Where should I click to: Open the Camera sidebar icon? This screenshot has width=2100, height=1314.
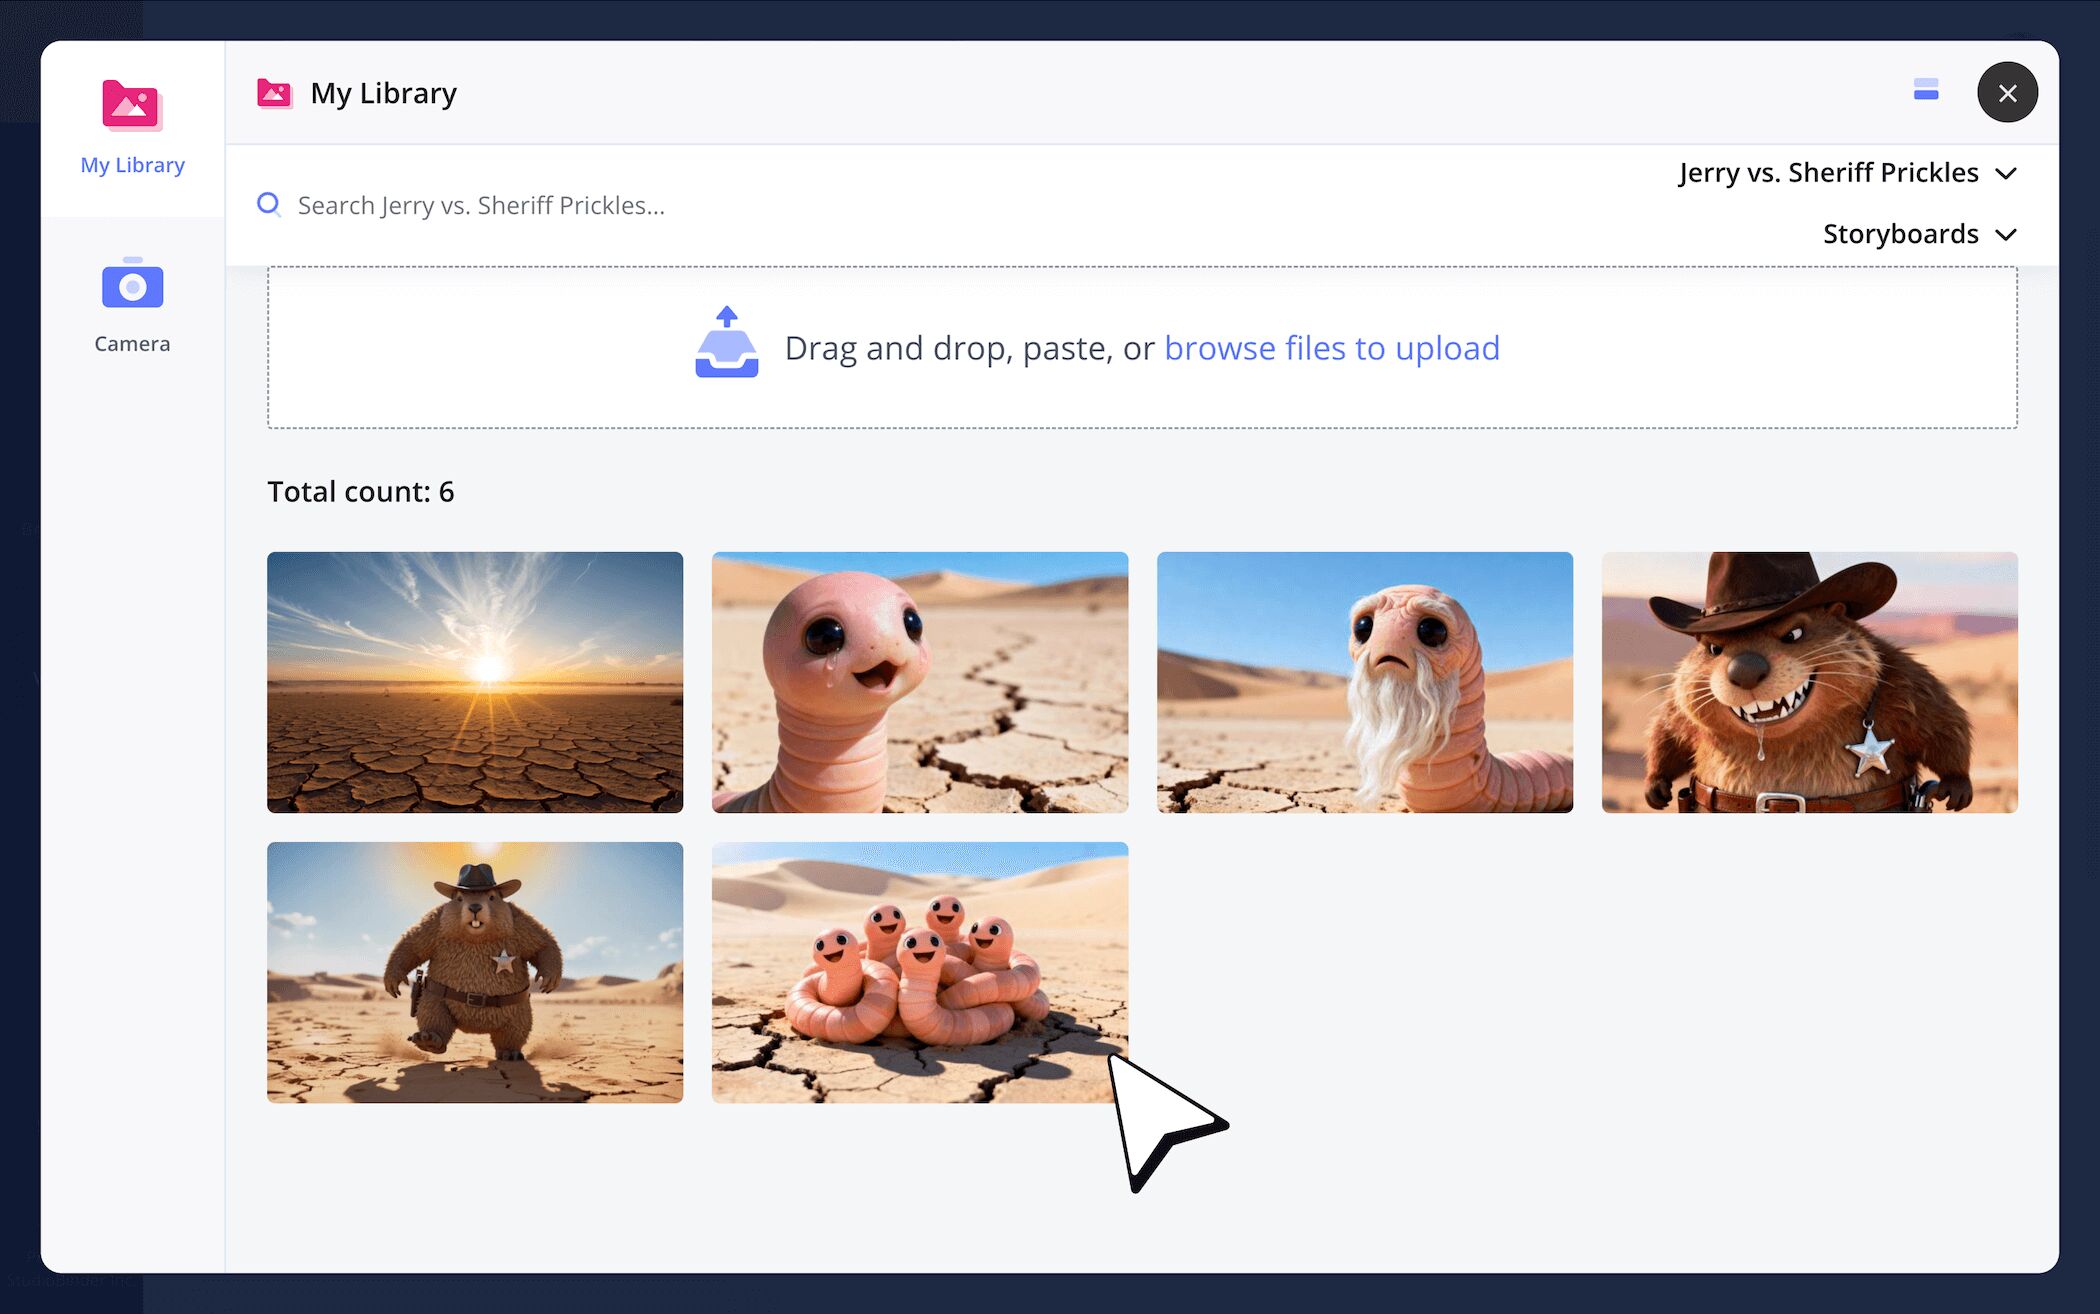[x=132, y=285]
